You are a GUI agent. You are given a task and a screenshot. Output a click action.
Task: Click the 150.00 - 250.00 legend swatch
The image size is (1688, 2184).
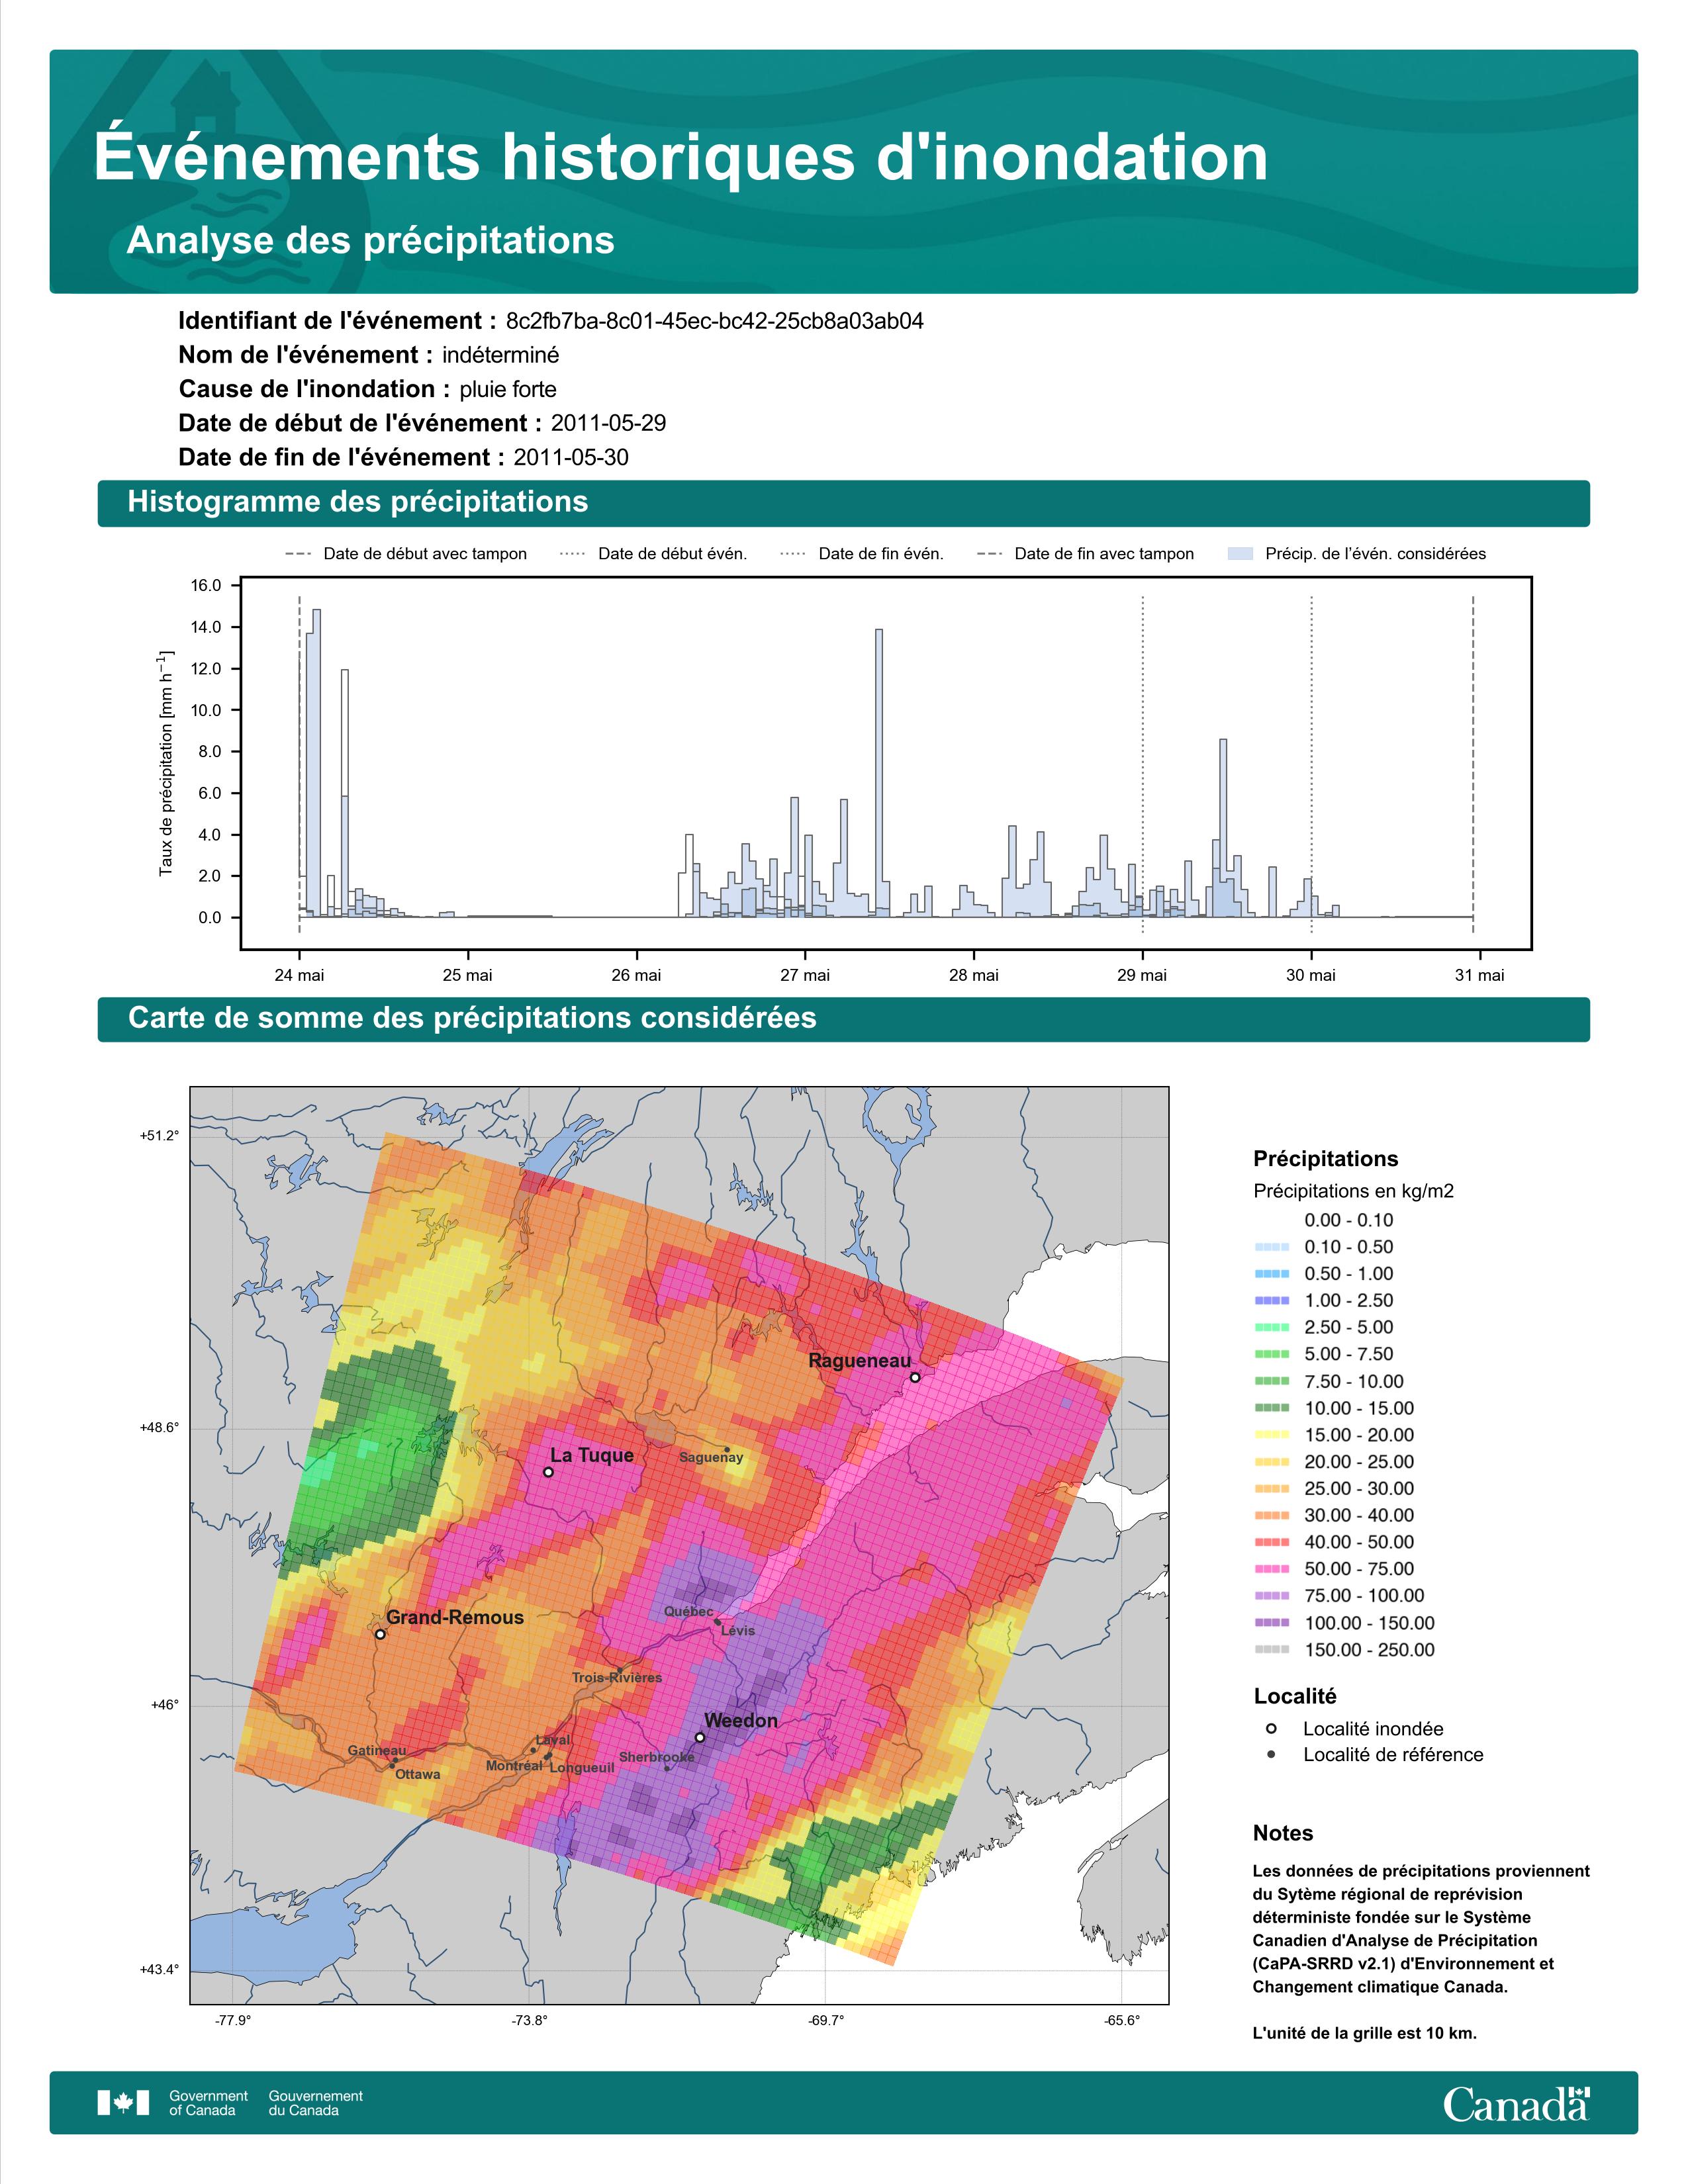click(x=1271, y=1650)
